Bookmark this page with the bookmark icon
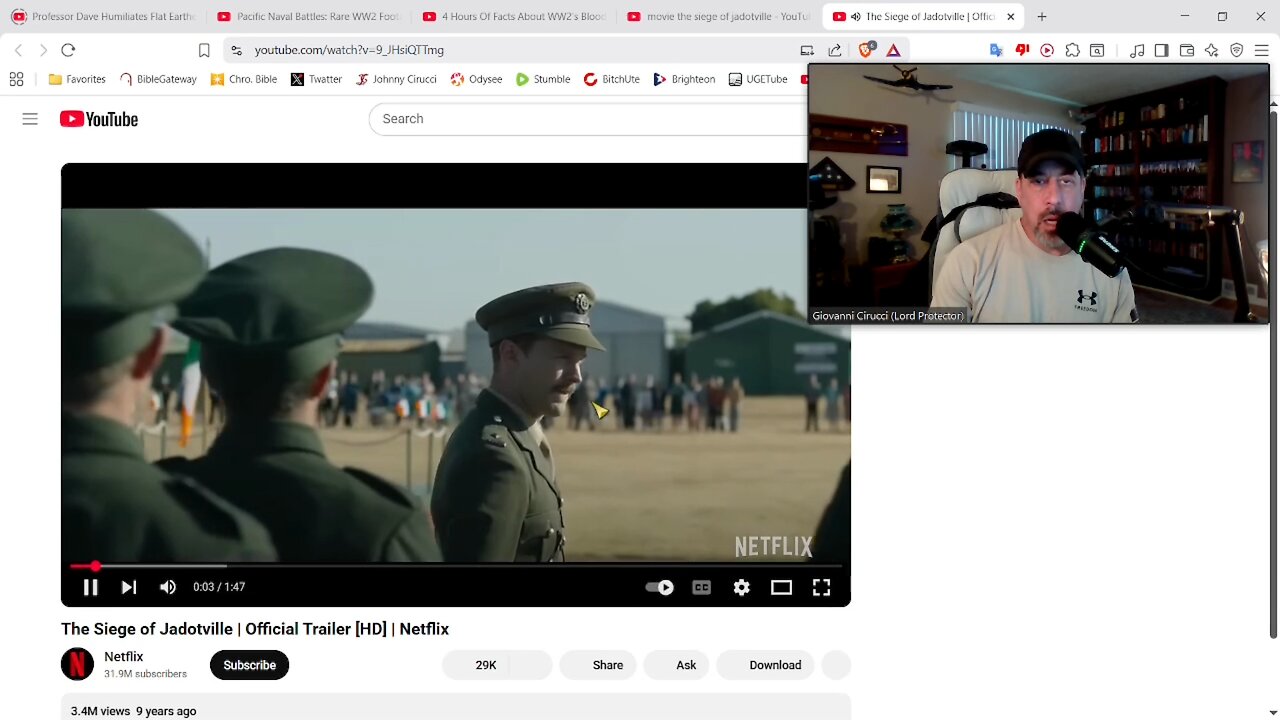1280x720 pixels. pos(204,50)
